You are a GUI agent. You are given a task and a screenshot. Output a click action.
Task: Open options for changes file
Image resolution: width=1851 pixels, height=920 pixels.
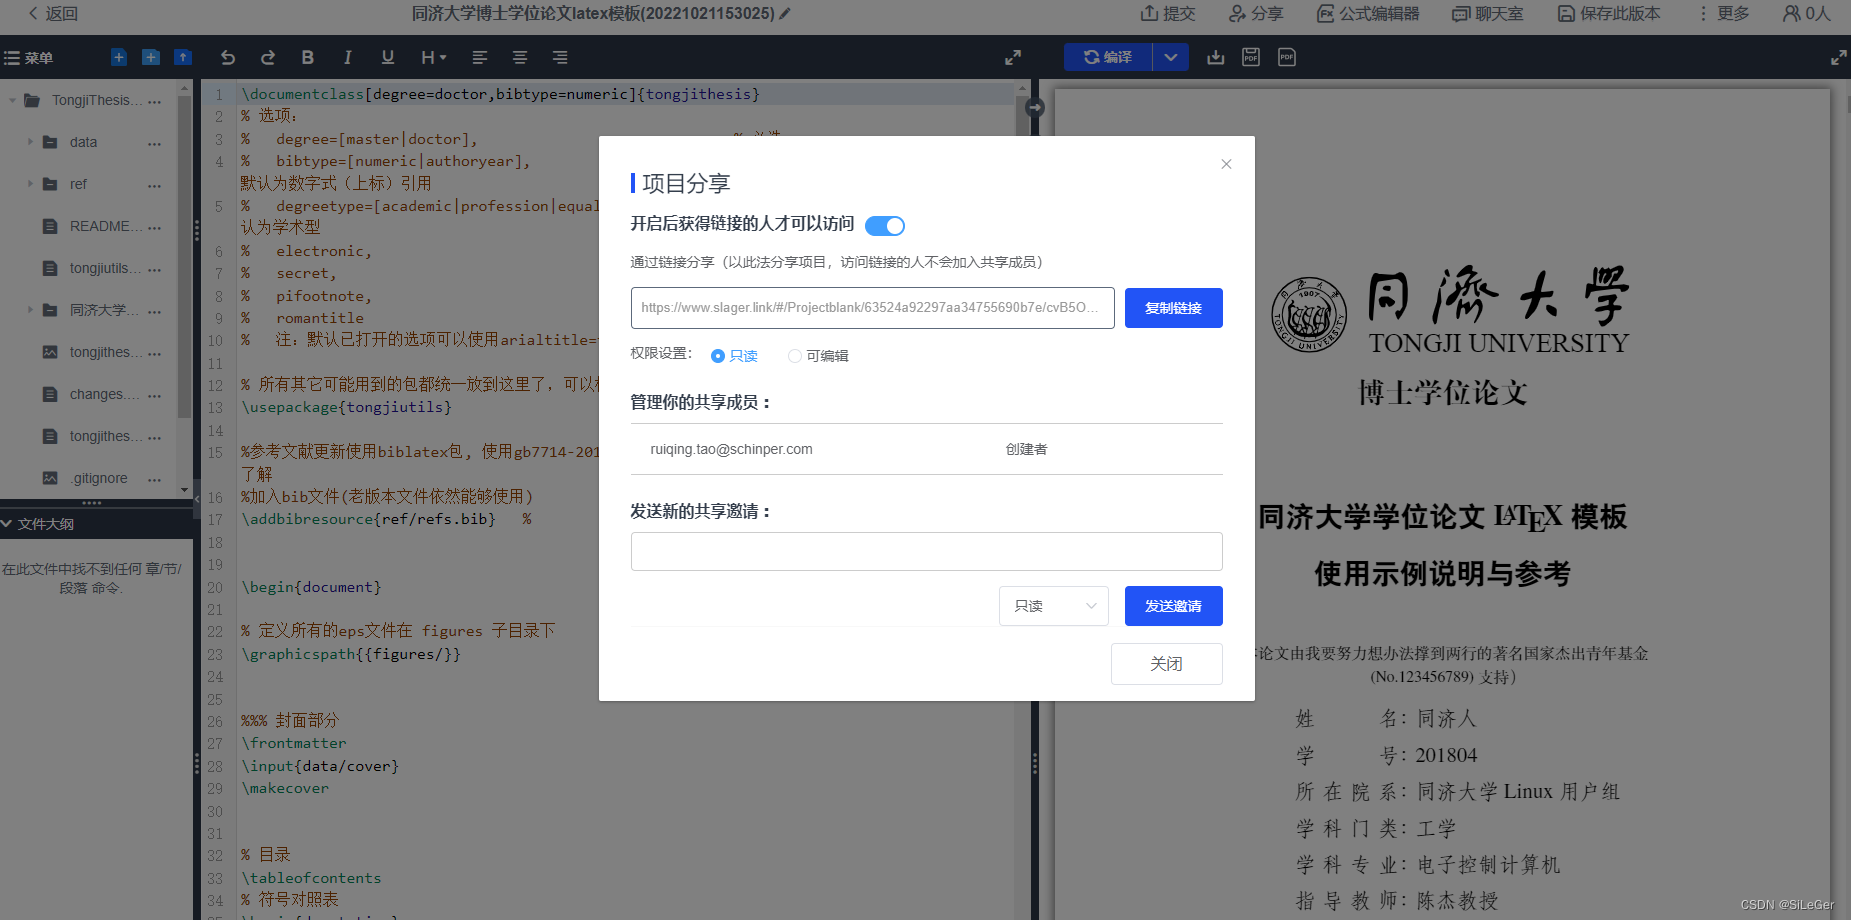[x=154, y=395]
